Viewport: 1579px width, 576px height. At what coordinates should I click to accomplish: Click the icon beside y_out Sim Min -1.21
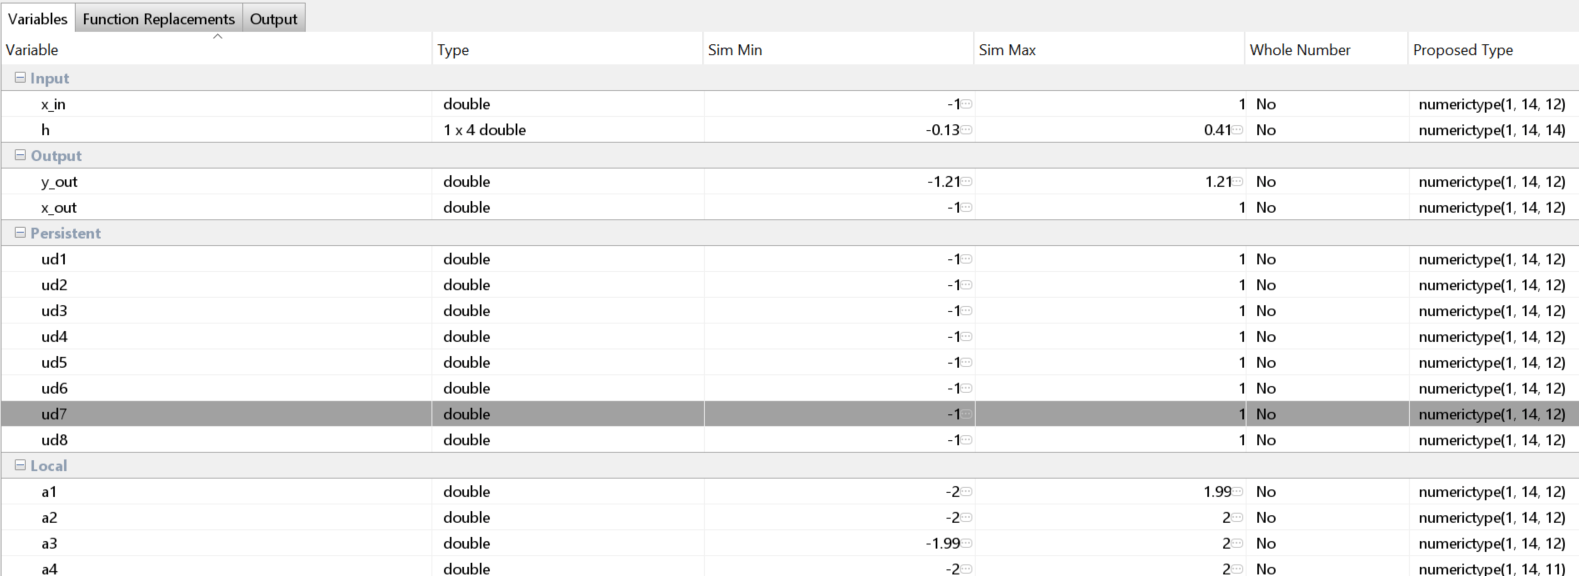[967, 182]
